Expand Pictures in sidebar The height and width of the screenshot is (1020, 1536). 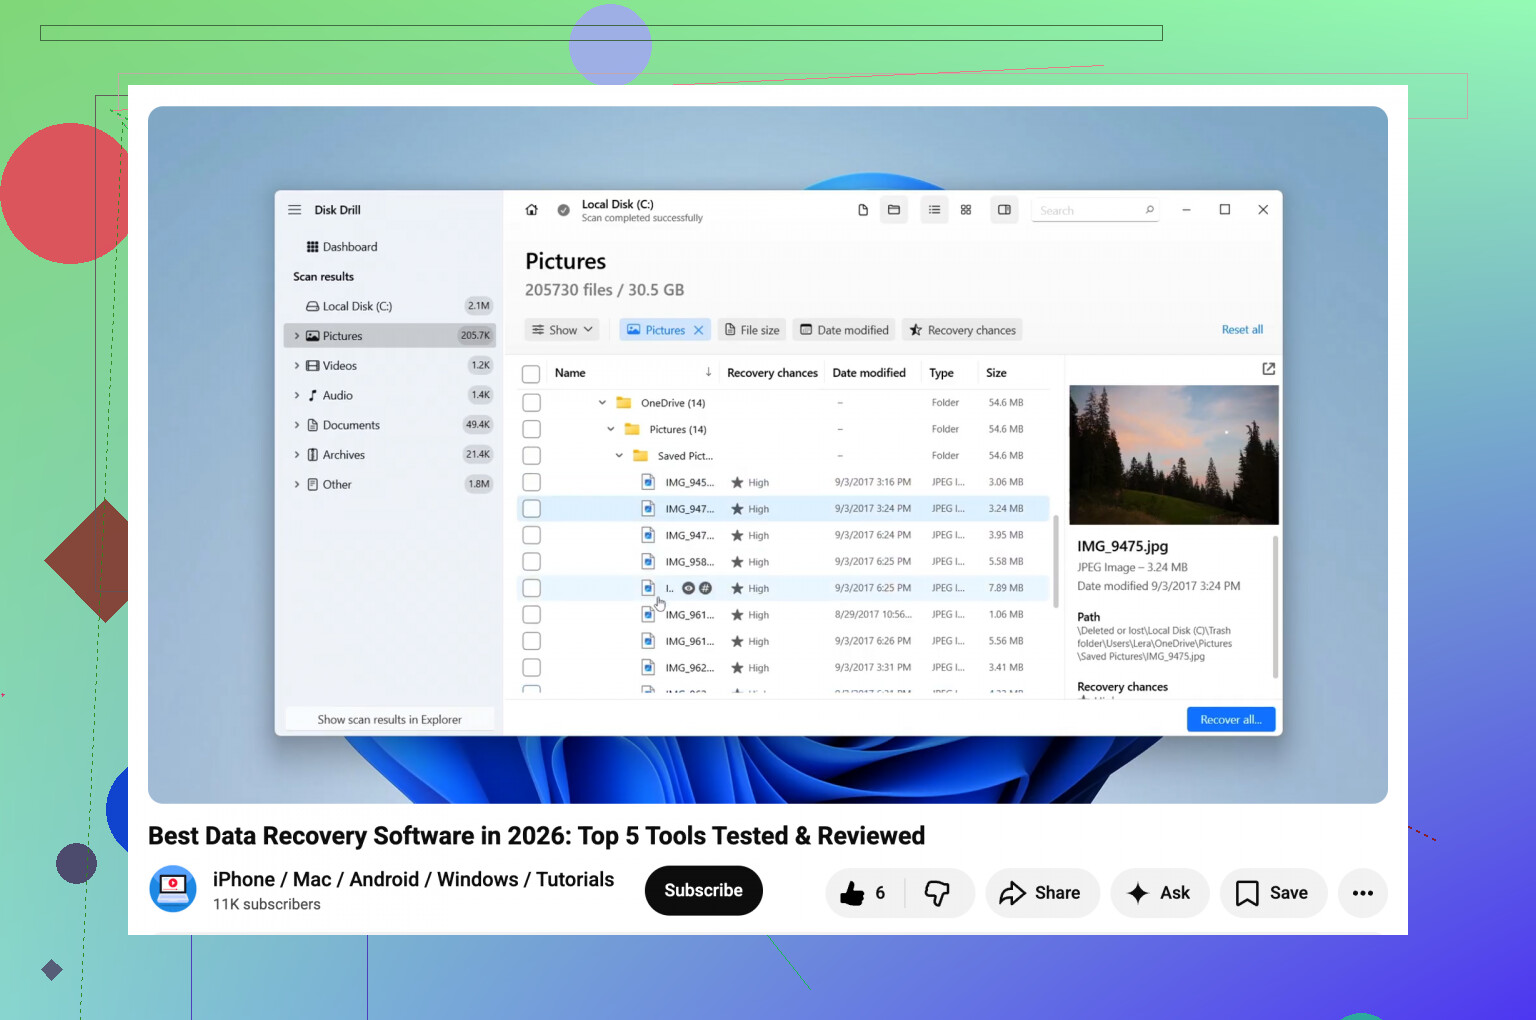[297, 336]
